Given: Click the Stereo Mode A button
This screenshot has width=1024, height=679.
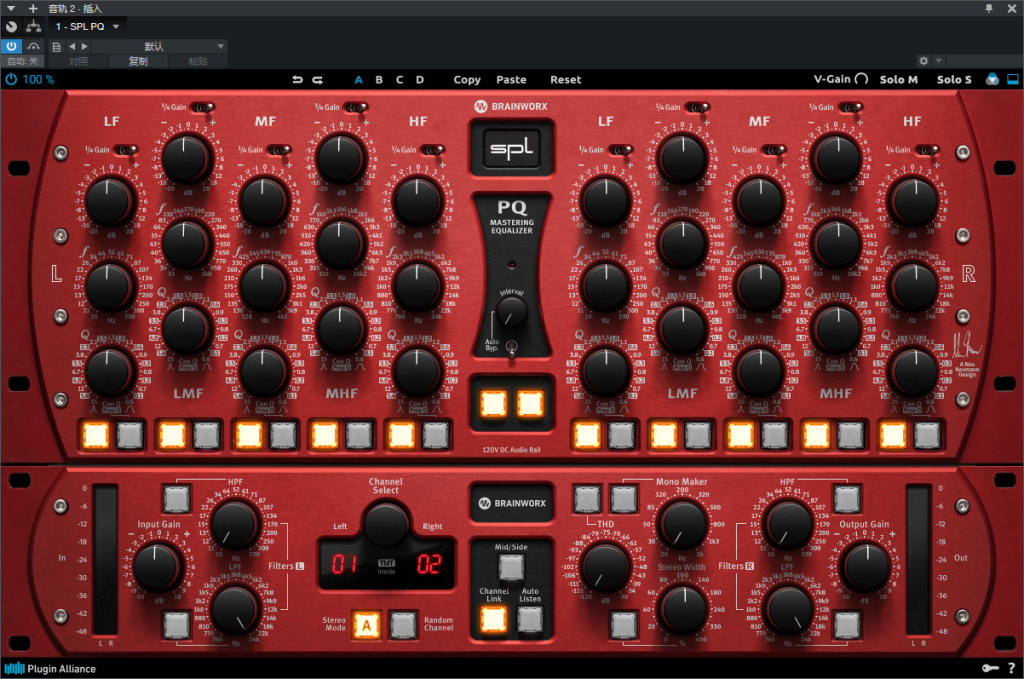Looking at the screenshot, I should (366, 624).
